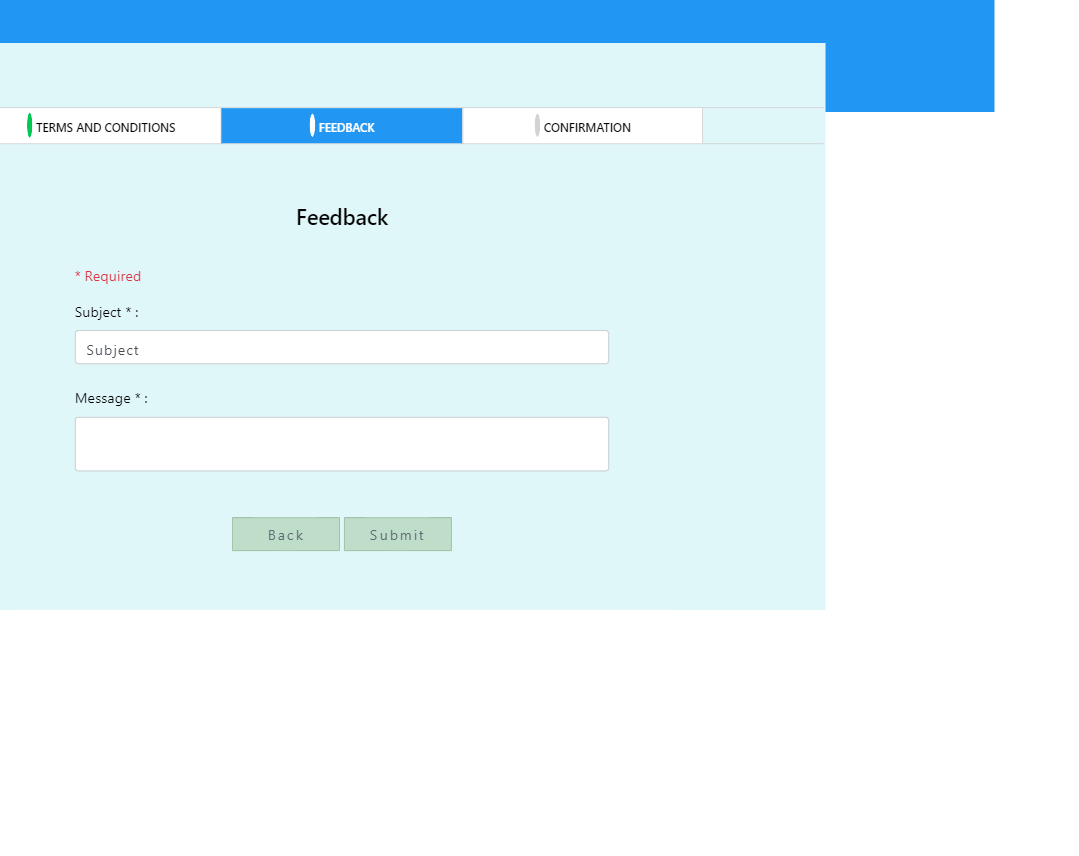Click the grey step indicator beside Confirmation

537,126
